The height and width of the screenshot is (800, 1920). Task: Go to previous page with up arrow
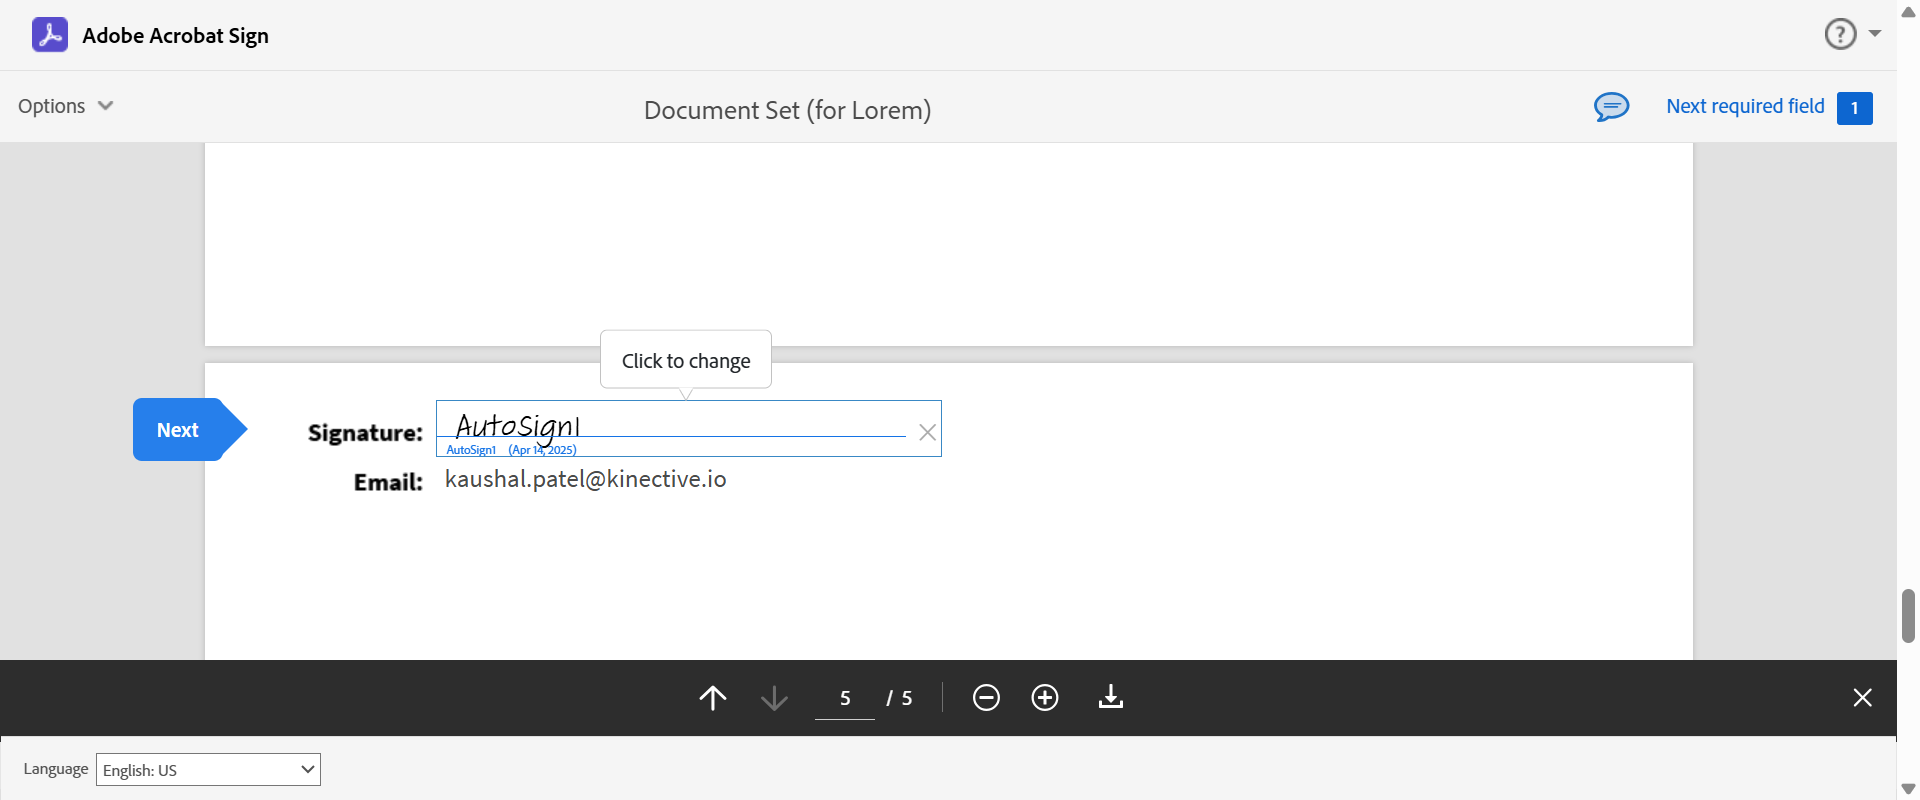point(713,697)
